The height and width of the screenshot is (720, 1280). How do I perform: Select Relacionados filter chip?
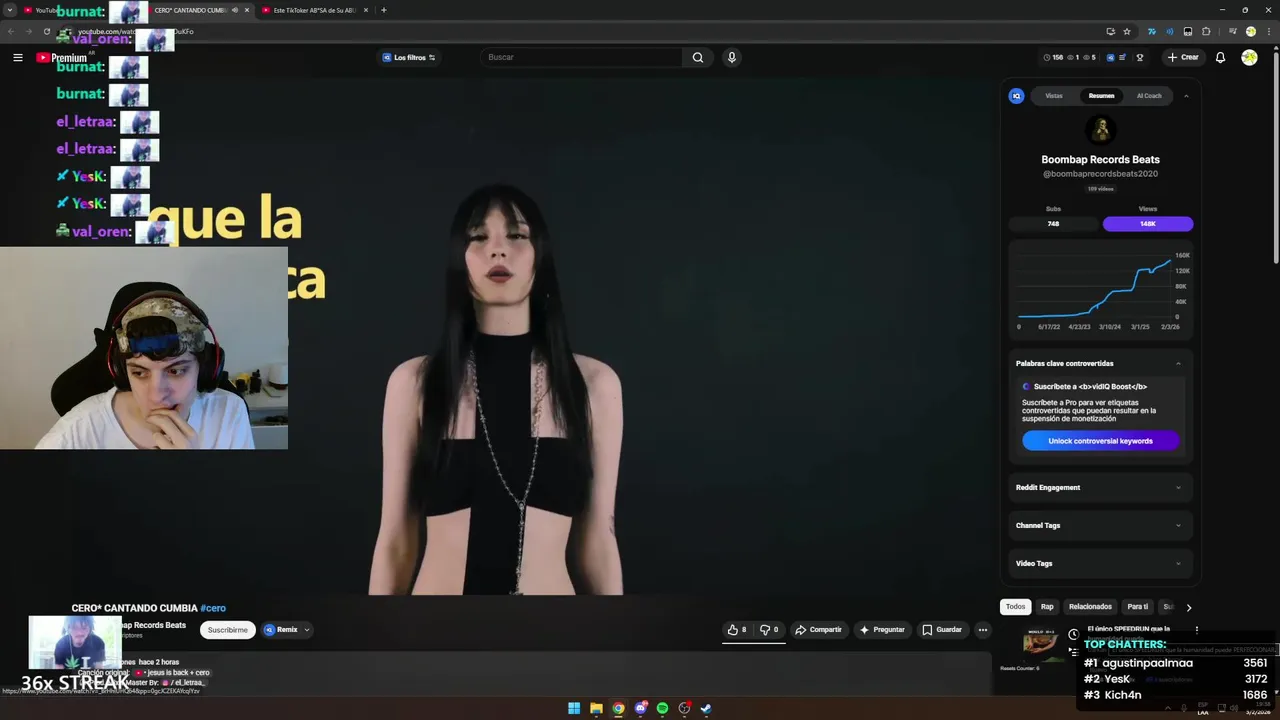coord(1090,607)
